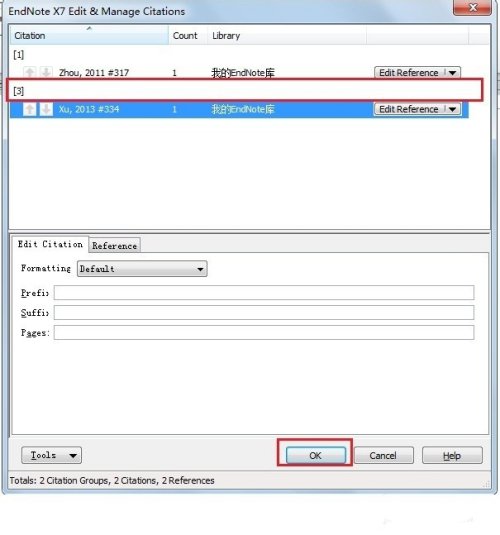500x535 pixels.
Task: Click Edit Reference for Zhou, 2011 #317
Action: coord(409,73)
